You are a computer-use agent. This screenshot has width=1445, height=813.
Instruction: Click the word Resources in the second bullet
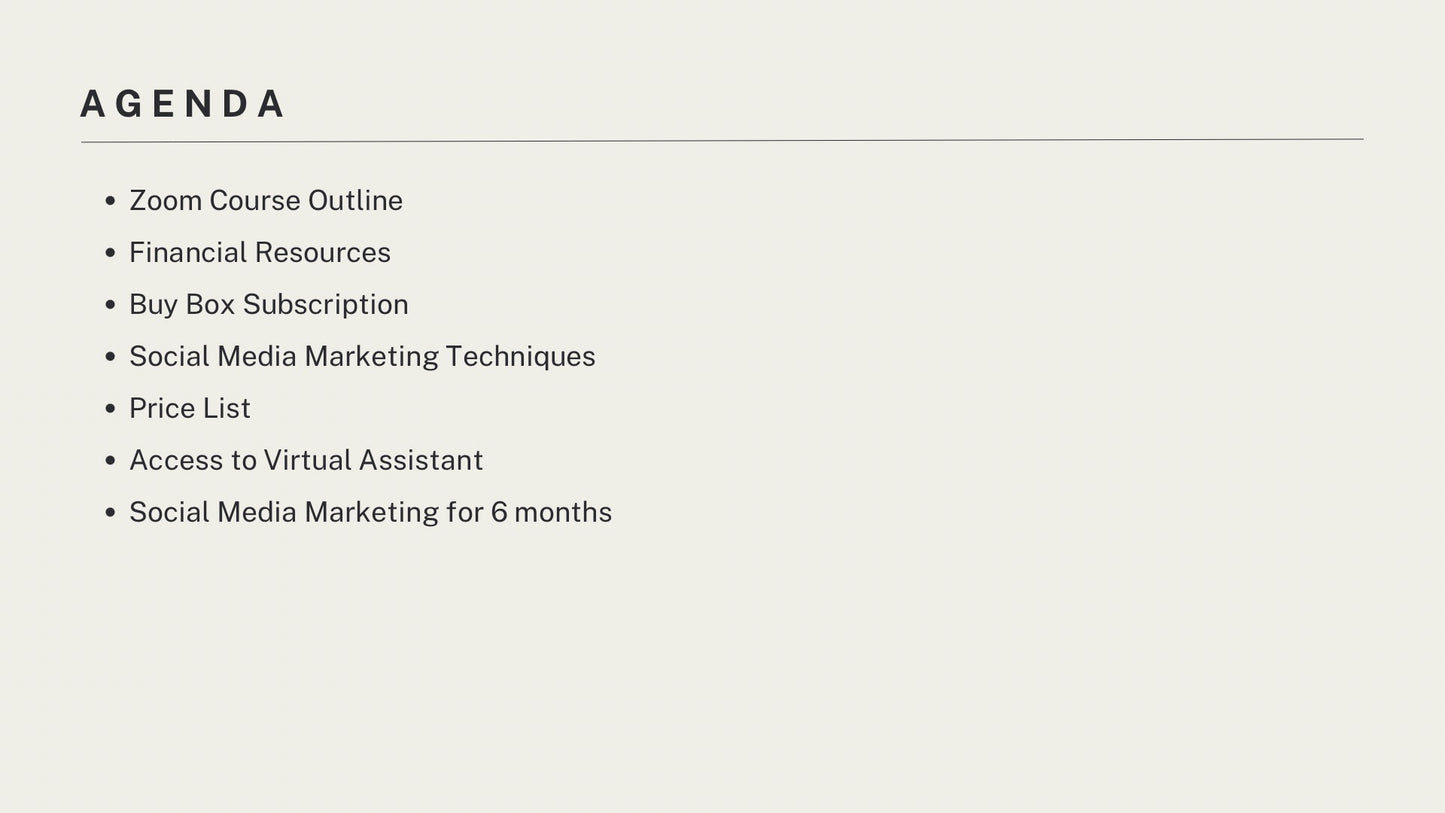(x=323, y=252)
